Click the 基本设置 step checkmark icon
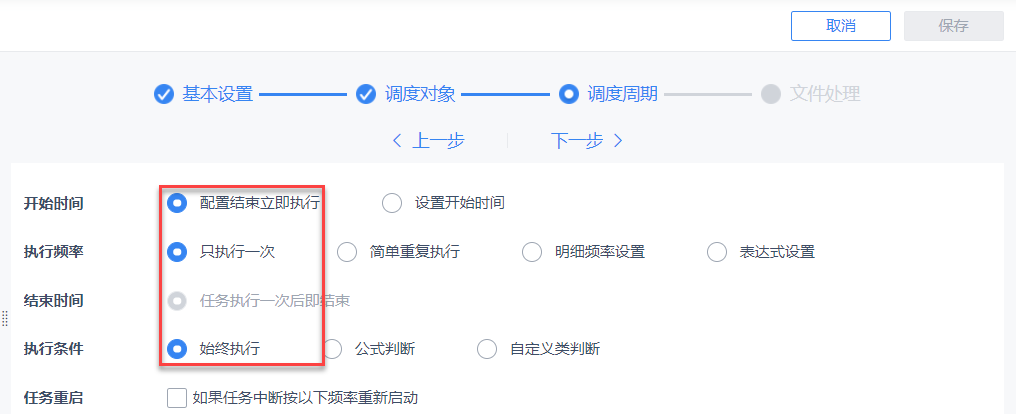The image size is (1016, 414). [164, 94]
